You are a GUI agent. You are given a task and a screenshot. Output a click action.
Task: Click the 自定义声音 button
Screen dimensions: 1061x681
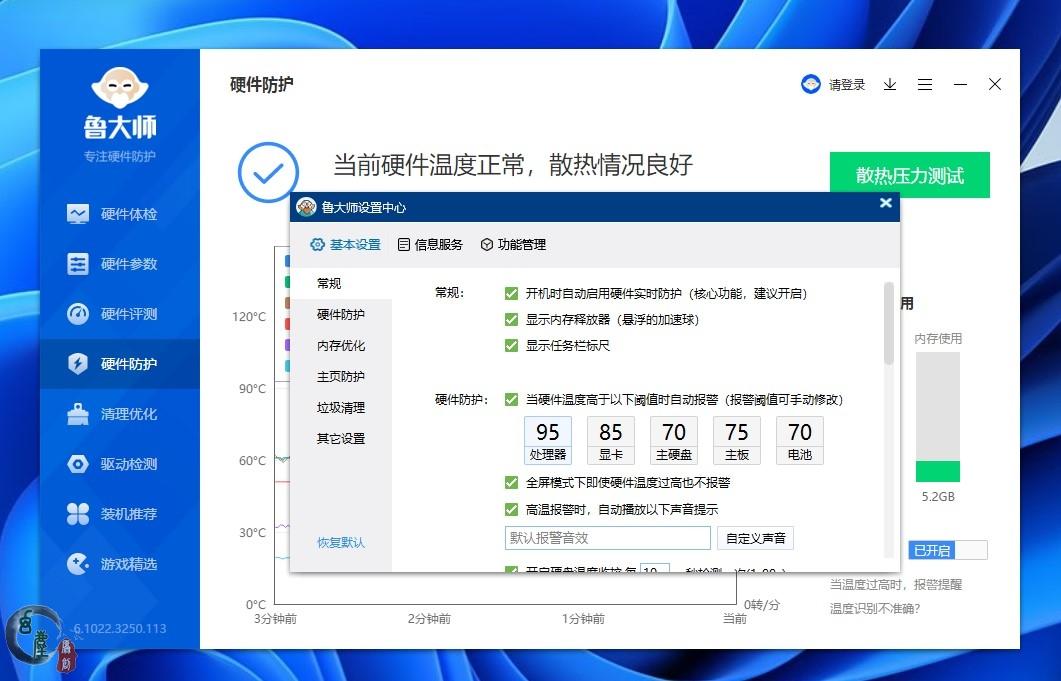(755, 538)
